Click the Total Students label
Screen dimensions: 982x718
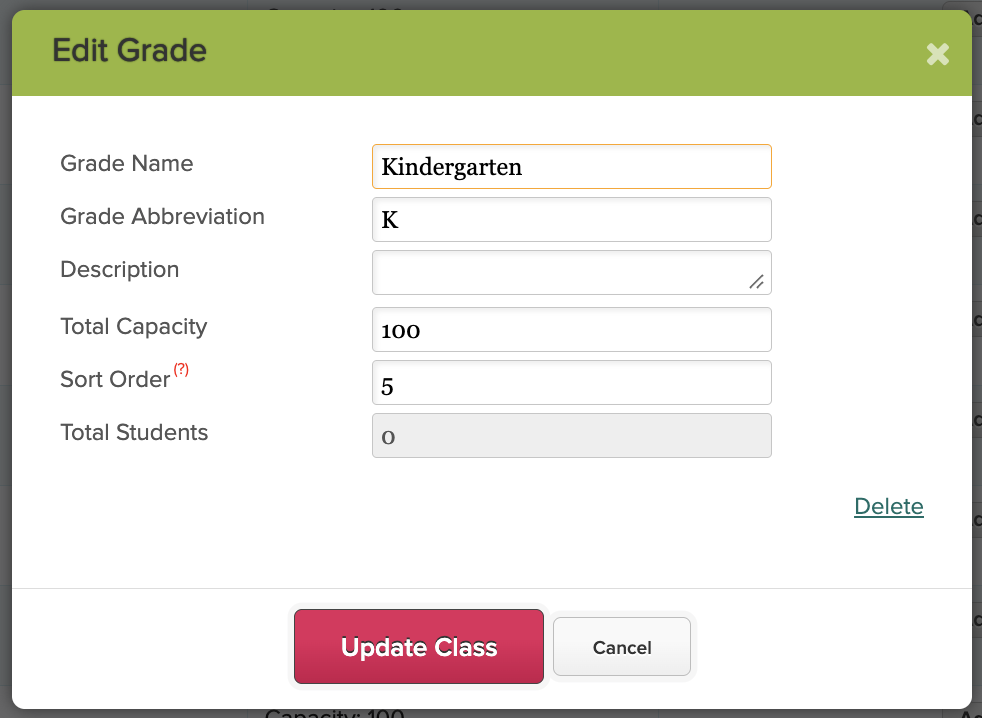(134, 432)
